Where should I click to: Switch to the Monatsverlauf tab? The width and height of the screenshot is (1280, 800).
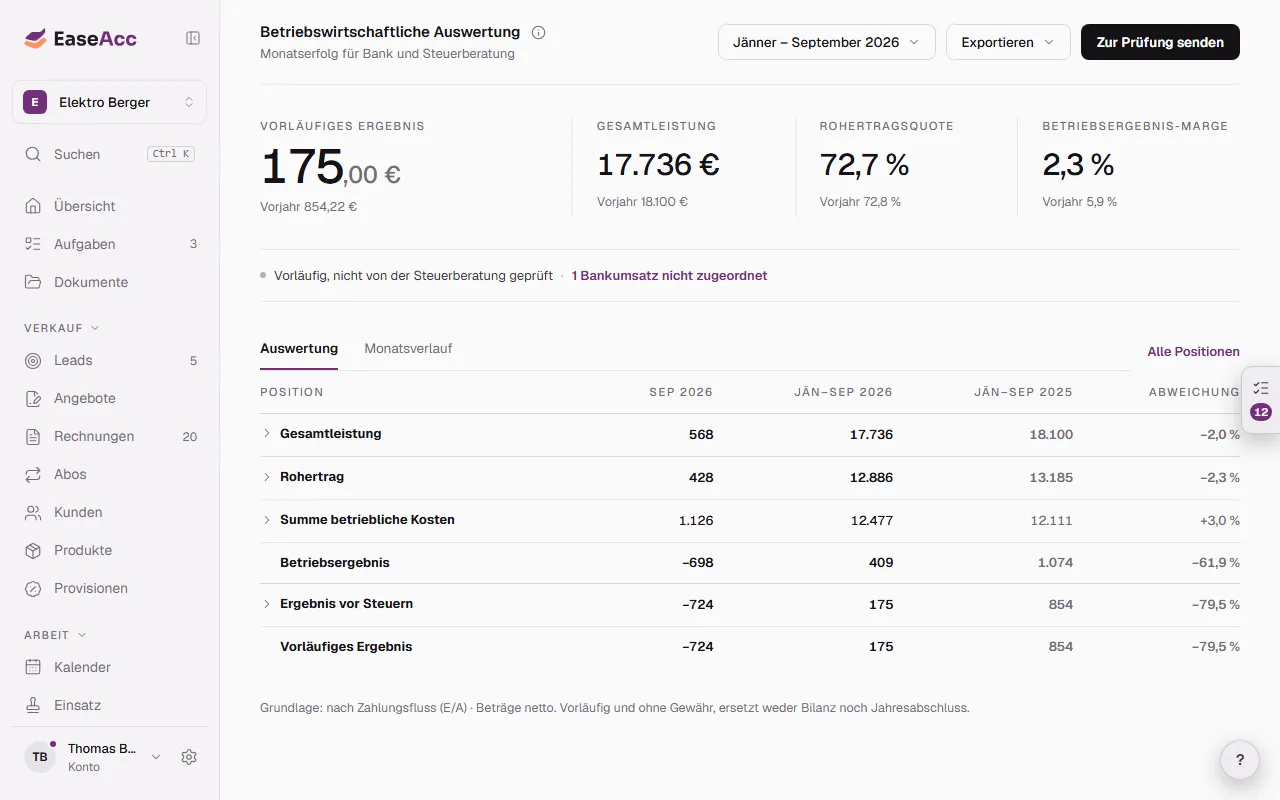(408, 349)
